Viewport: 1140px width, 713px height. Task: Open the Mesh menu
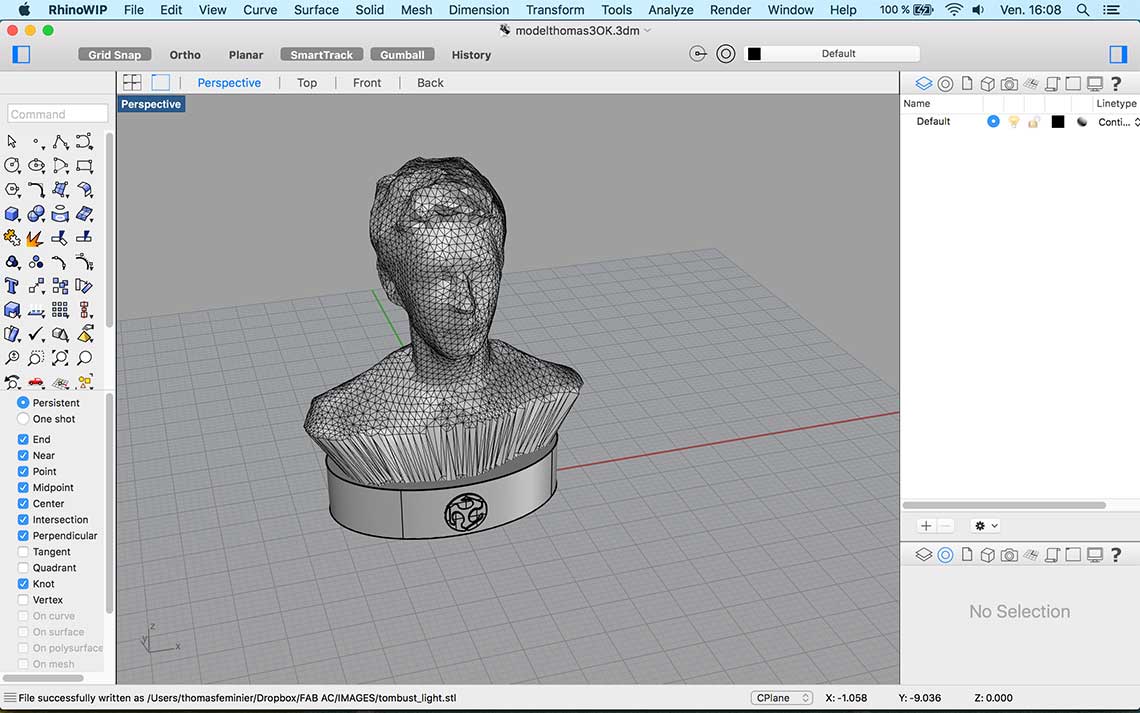(417, 10)
